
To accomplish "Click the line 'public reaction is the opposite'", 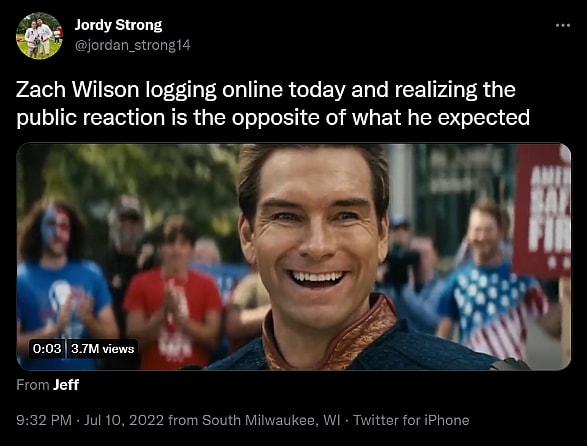I will [273, 118].
